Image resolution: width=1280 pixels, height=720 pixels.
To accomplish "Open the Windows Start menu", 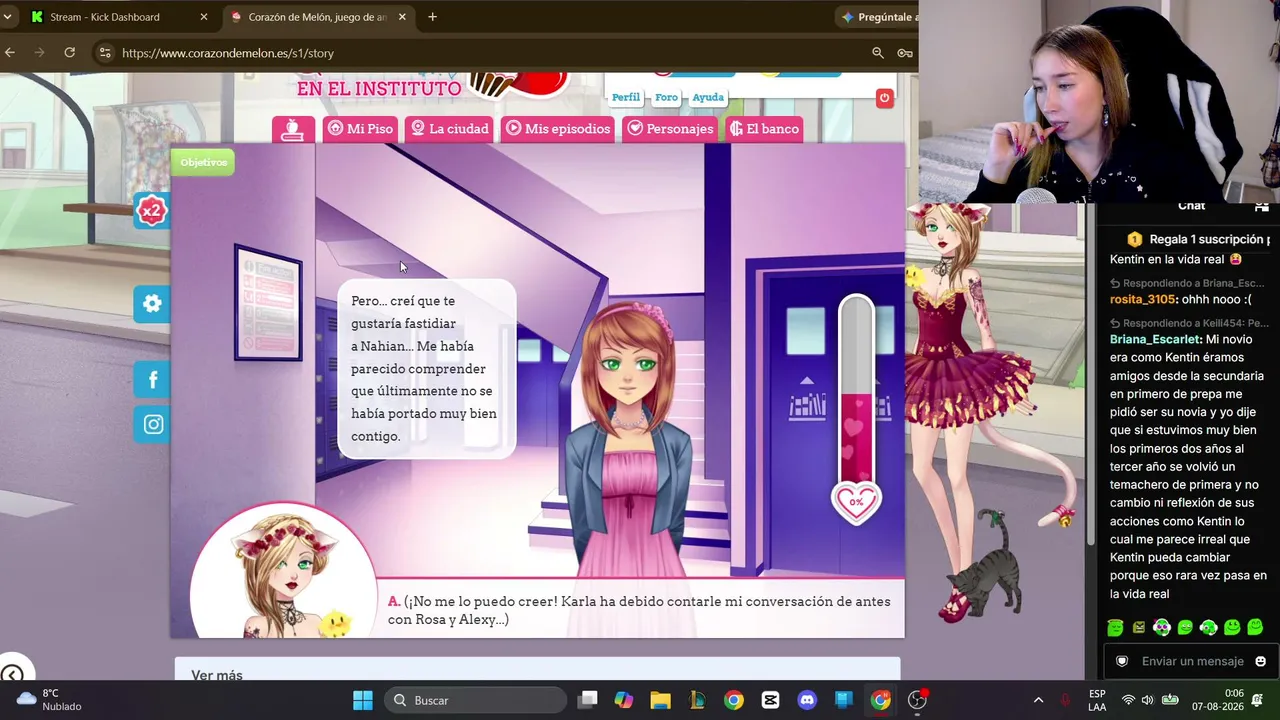I will point(363,700).
